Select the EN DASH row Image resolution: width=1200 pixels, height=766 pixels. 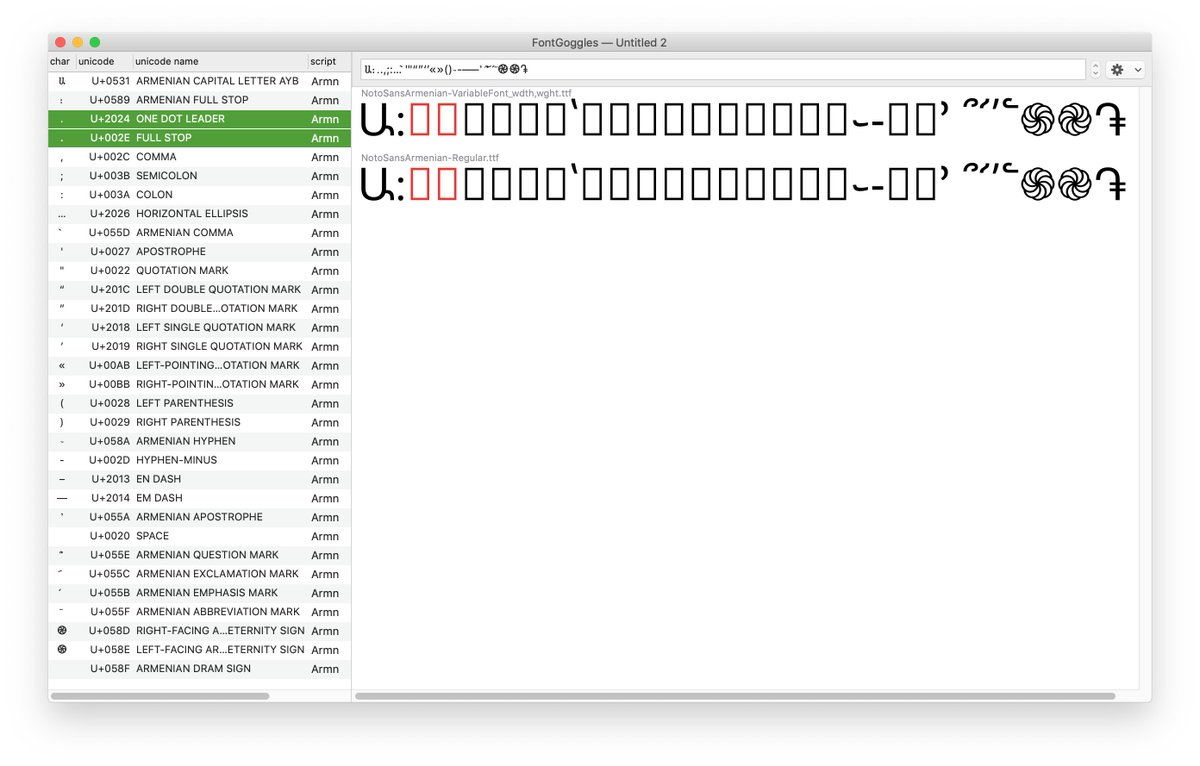pos(200,480)
